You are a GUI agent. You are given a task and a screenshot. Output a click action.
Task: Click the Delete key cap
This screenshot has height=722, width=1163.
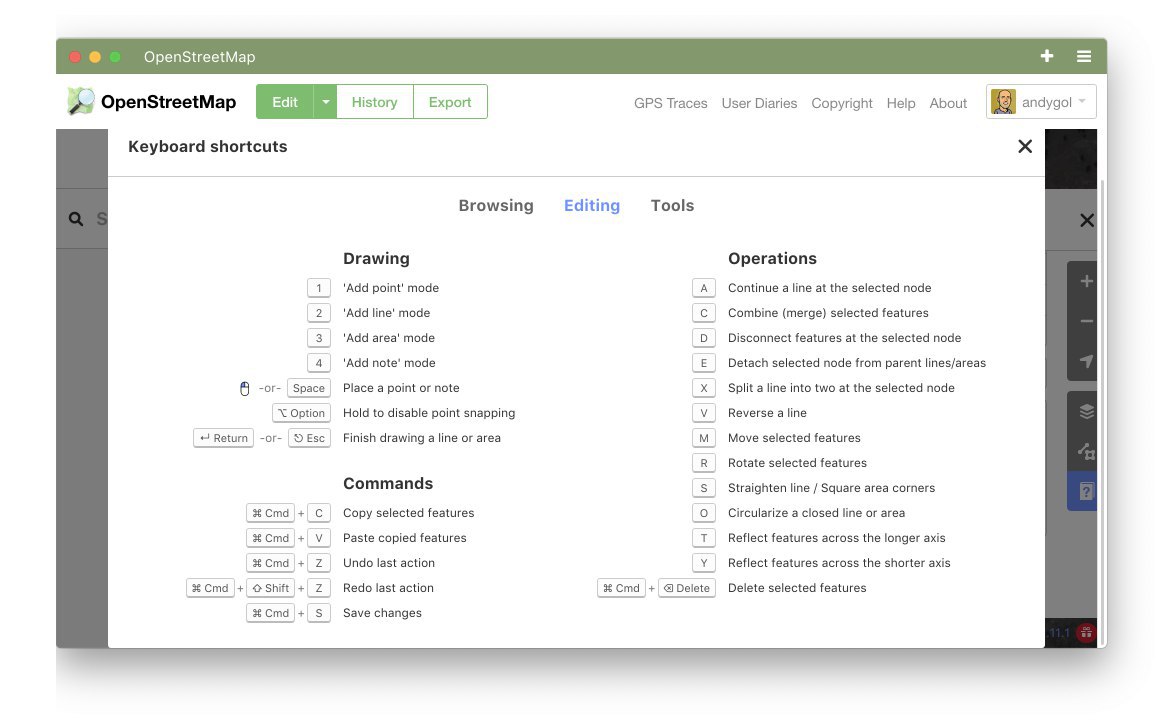pyautogui.click(x=687, y=588)
